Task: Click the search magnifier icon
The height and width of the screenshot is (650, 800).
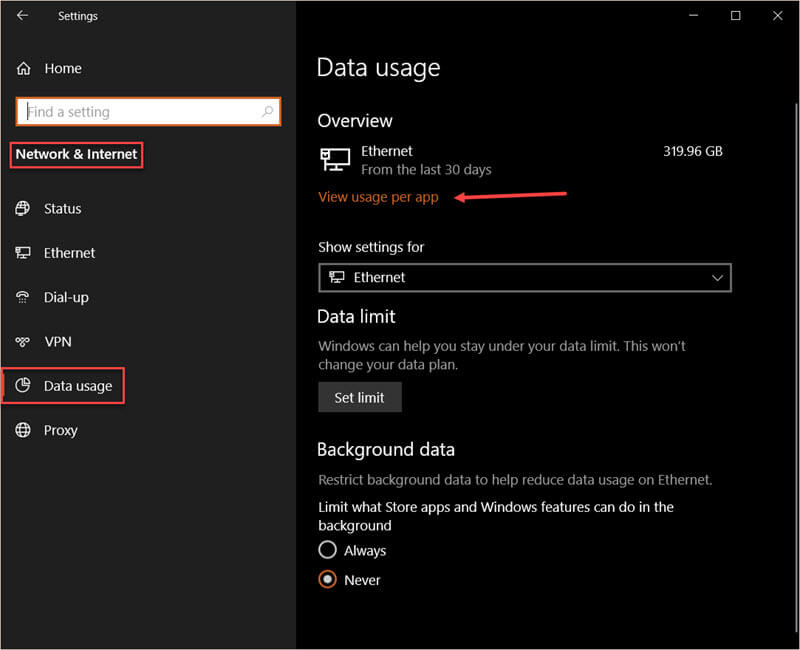Action: click(x=267, y=111)
